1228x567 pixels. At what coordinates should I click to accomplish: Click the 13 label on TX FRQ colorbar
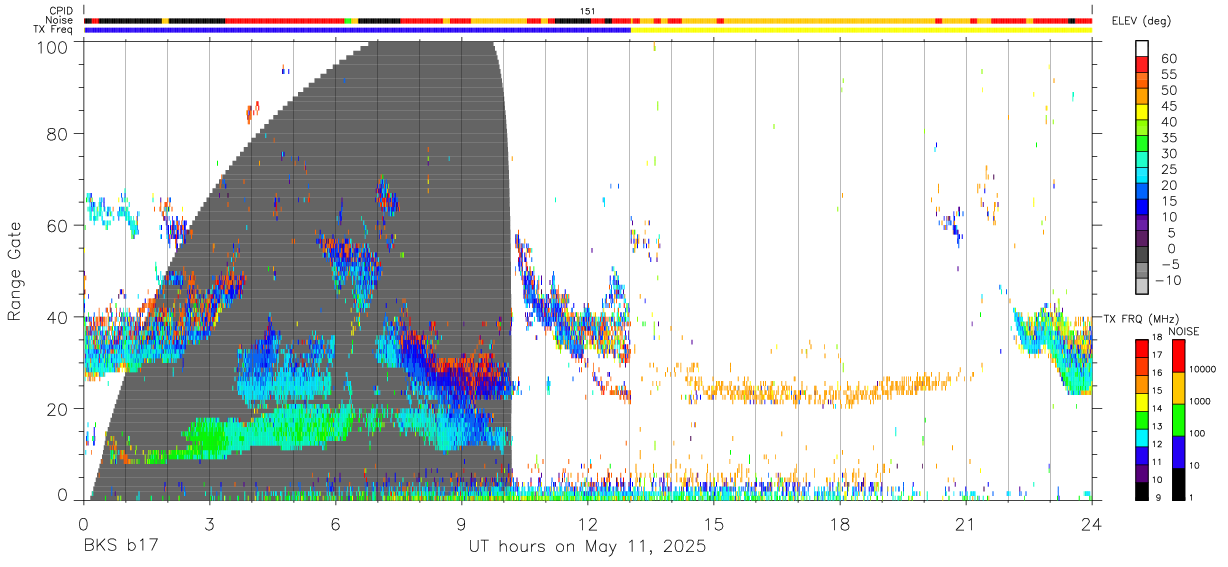(1159, 426)
